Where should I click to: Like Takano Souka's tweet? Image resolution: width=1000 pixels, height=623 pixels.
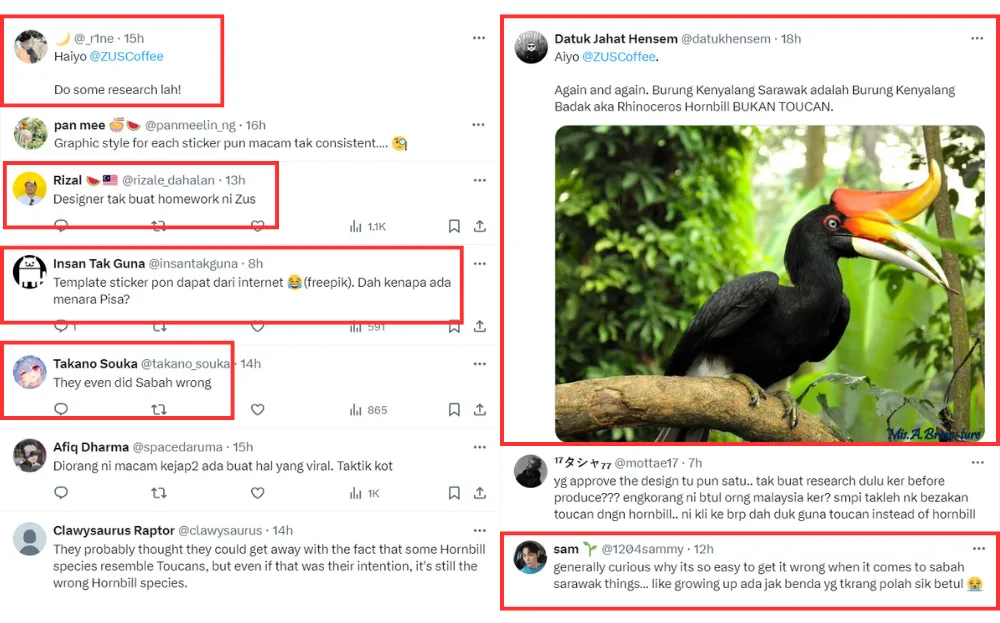257,409
